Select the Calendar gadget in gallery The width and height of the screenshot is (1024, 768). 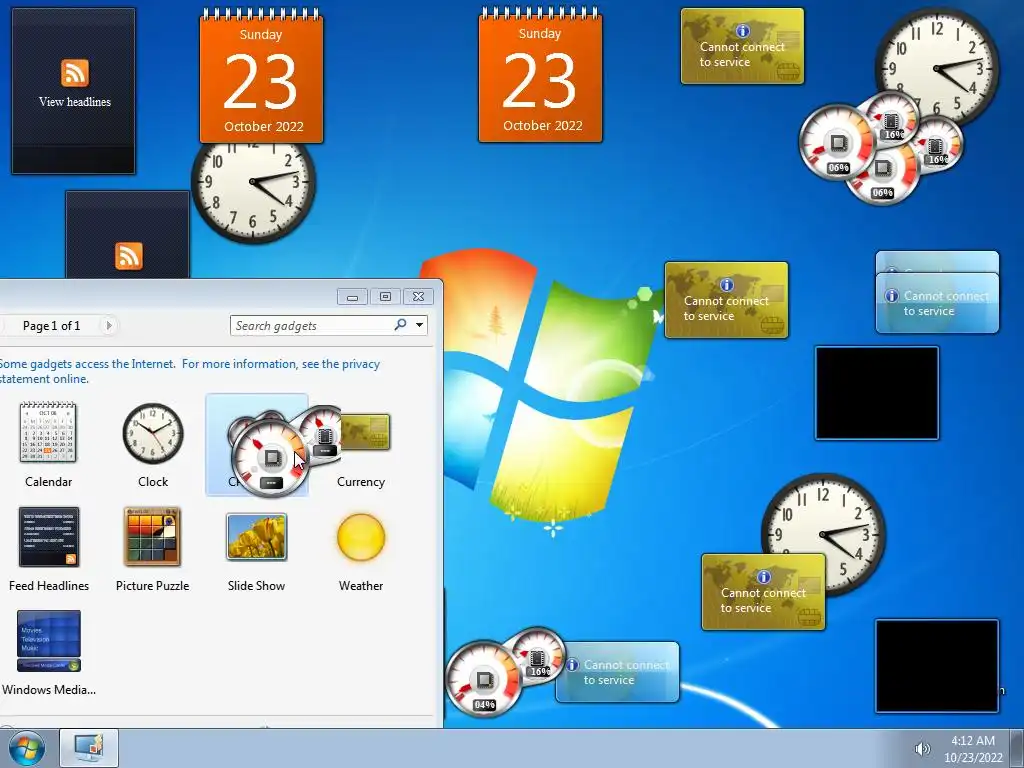pyautogui.click(x=48, y=433)
